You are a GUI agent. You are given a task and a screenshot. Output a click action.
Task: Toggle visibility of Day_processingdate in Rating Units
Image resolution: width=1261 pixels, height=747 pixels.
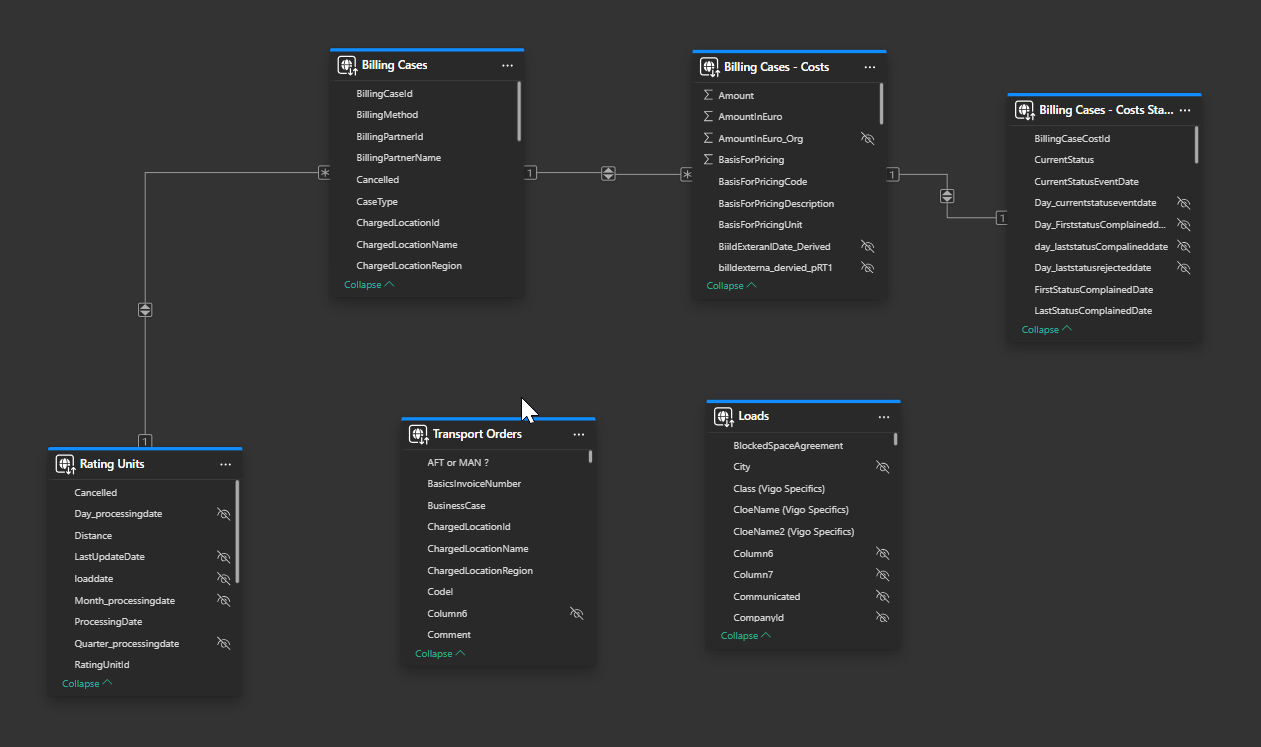click(224, 513)
